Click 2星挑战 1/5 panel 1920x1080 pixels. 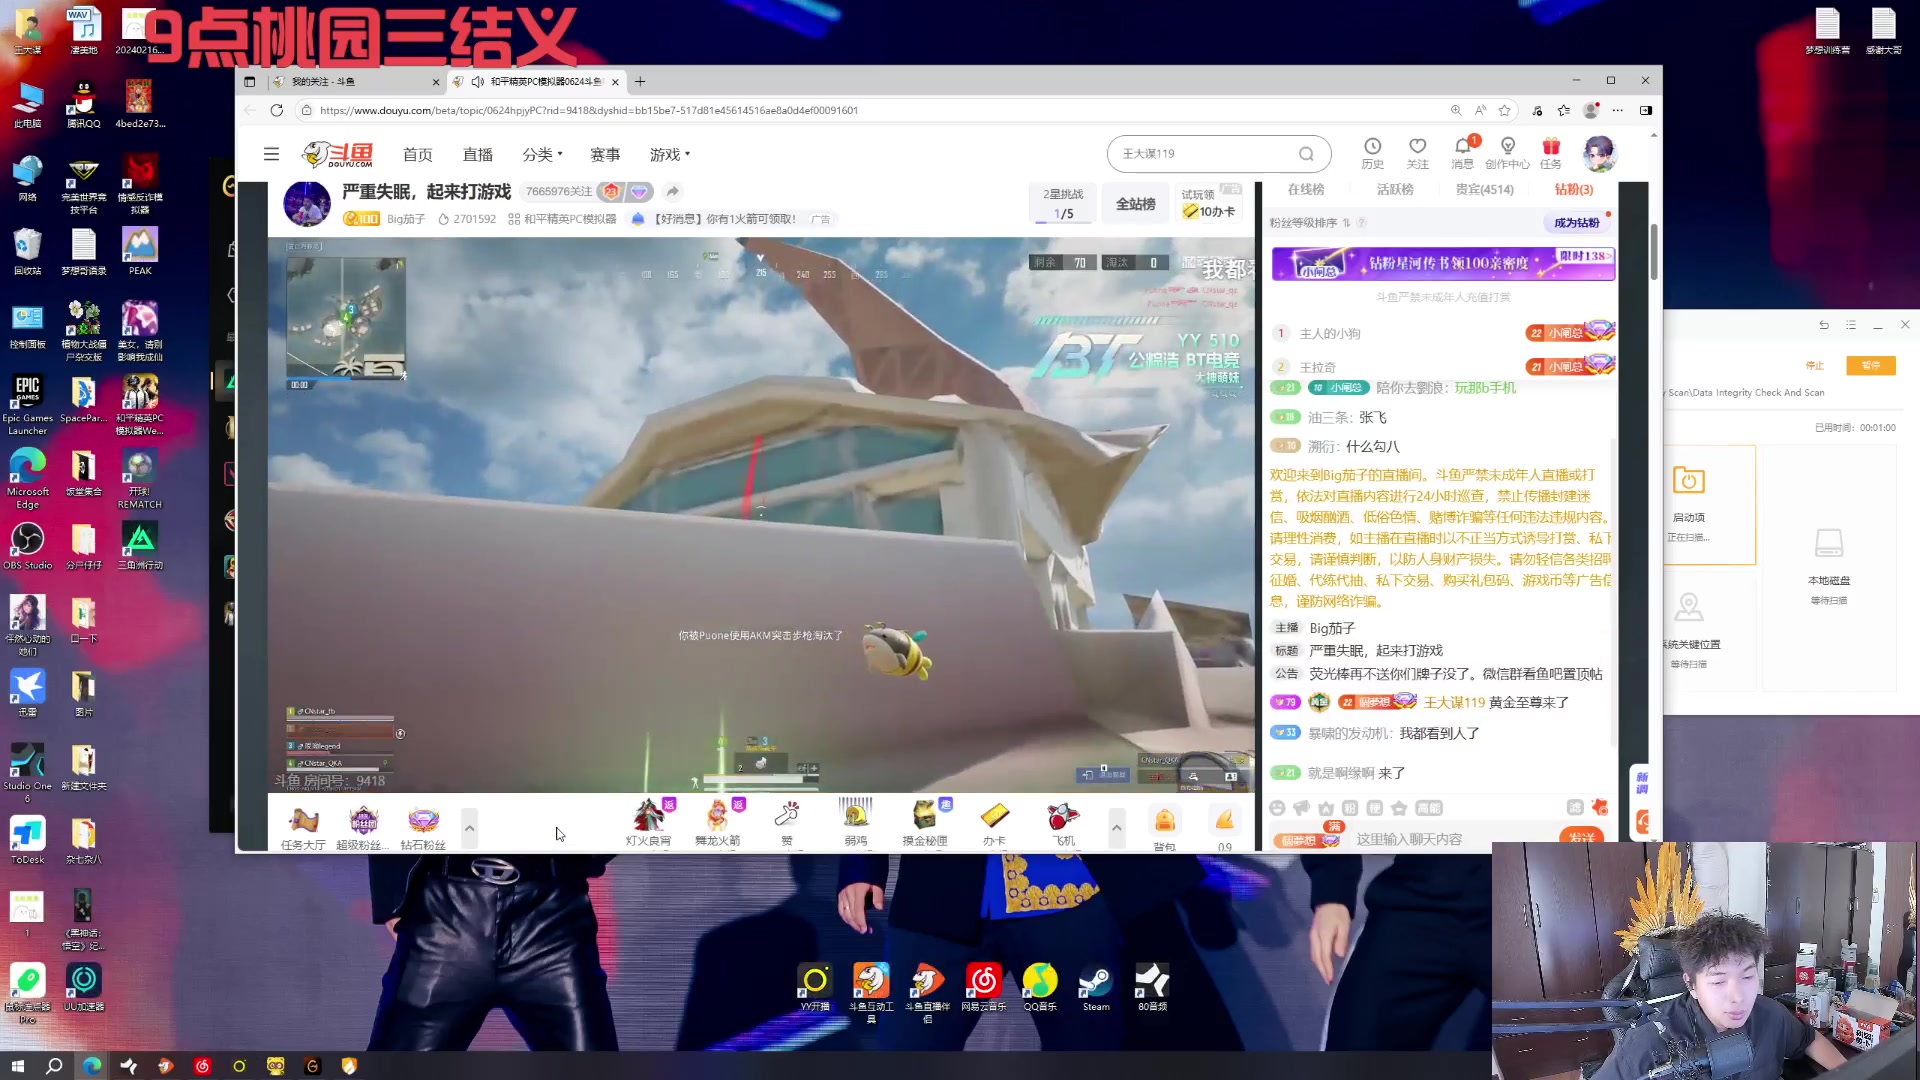(1063, 204)
